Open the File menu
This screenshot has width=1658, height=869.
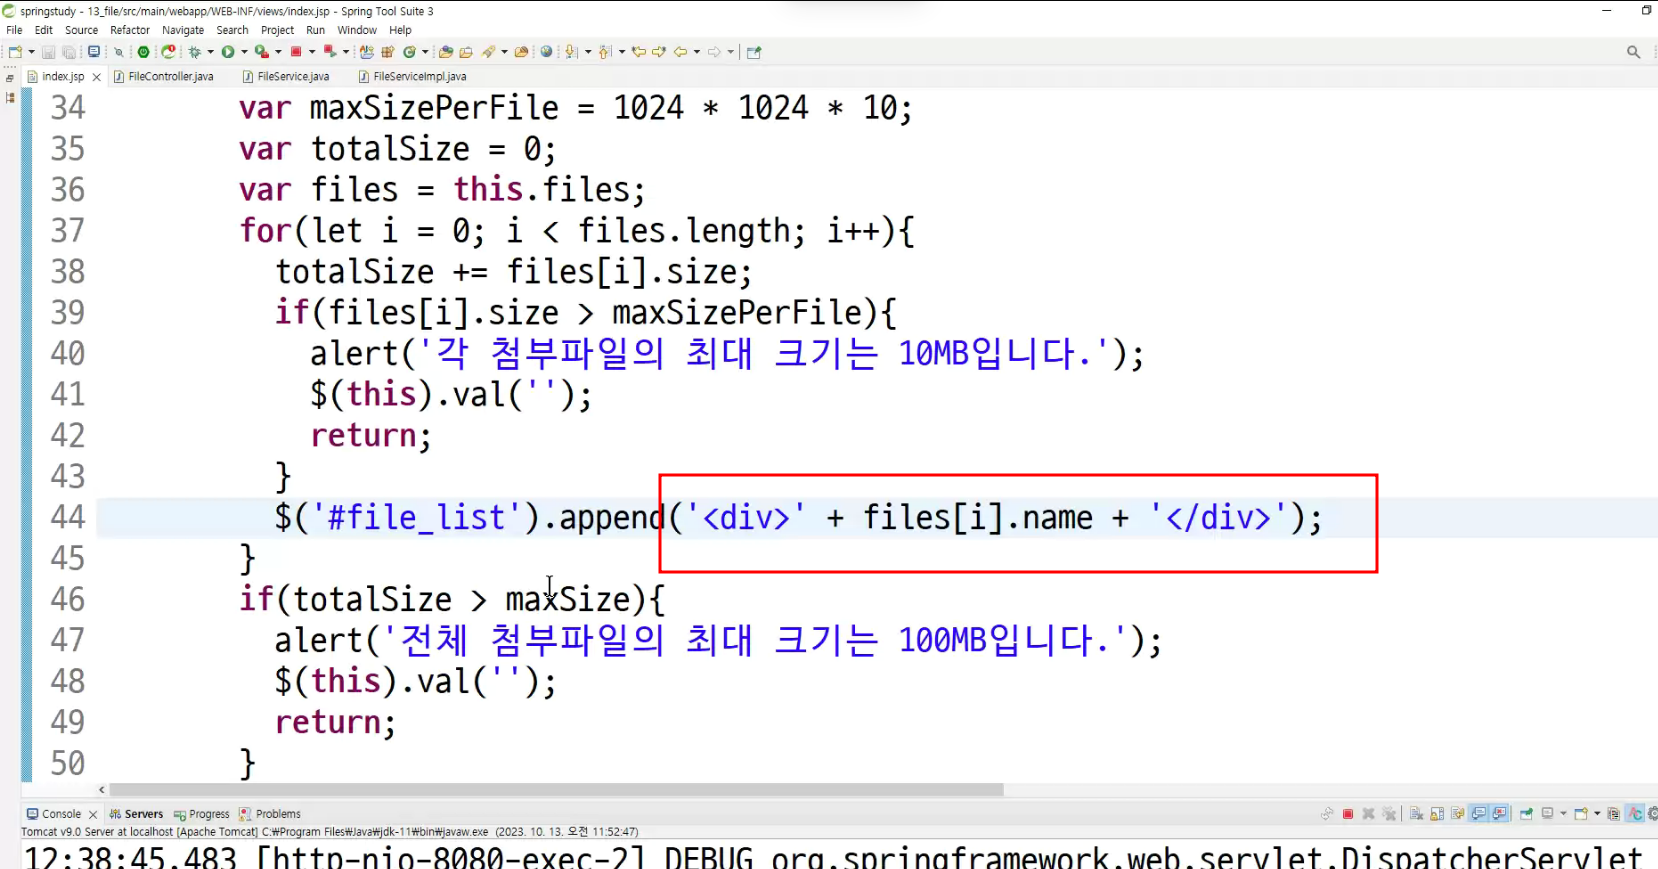pyautogui.click(x=14, y=30)
